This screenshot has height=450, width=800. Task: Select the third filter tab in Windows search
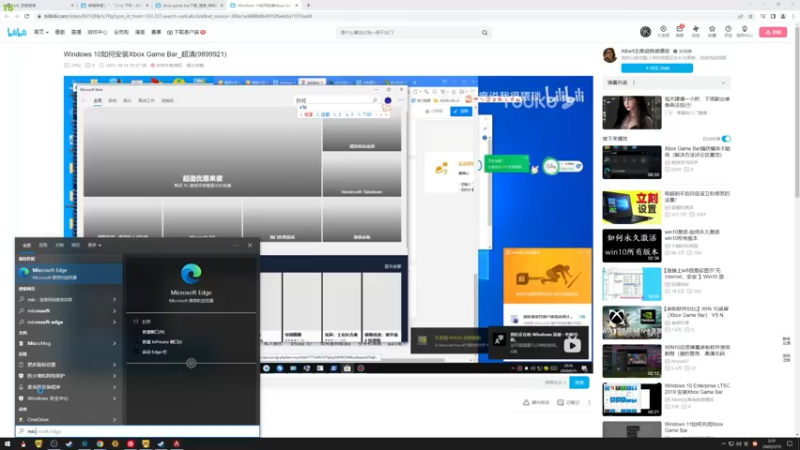tap(59, 245)
